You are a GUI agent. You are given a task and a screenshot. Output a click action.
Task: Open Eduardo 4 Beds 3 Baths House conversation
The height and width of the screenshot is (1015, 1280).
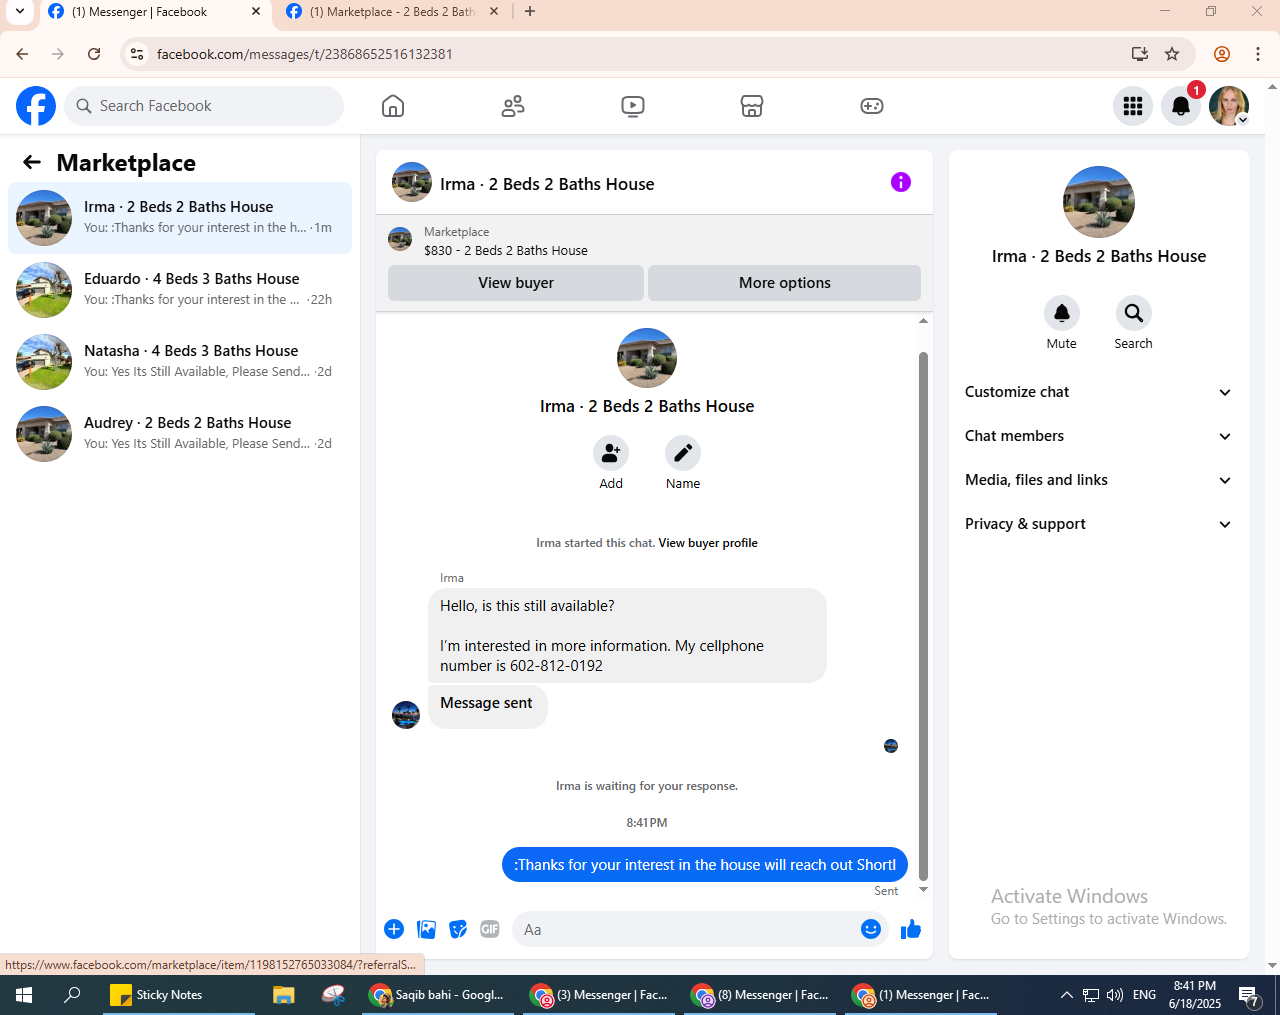coord(180,290)
